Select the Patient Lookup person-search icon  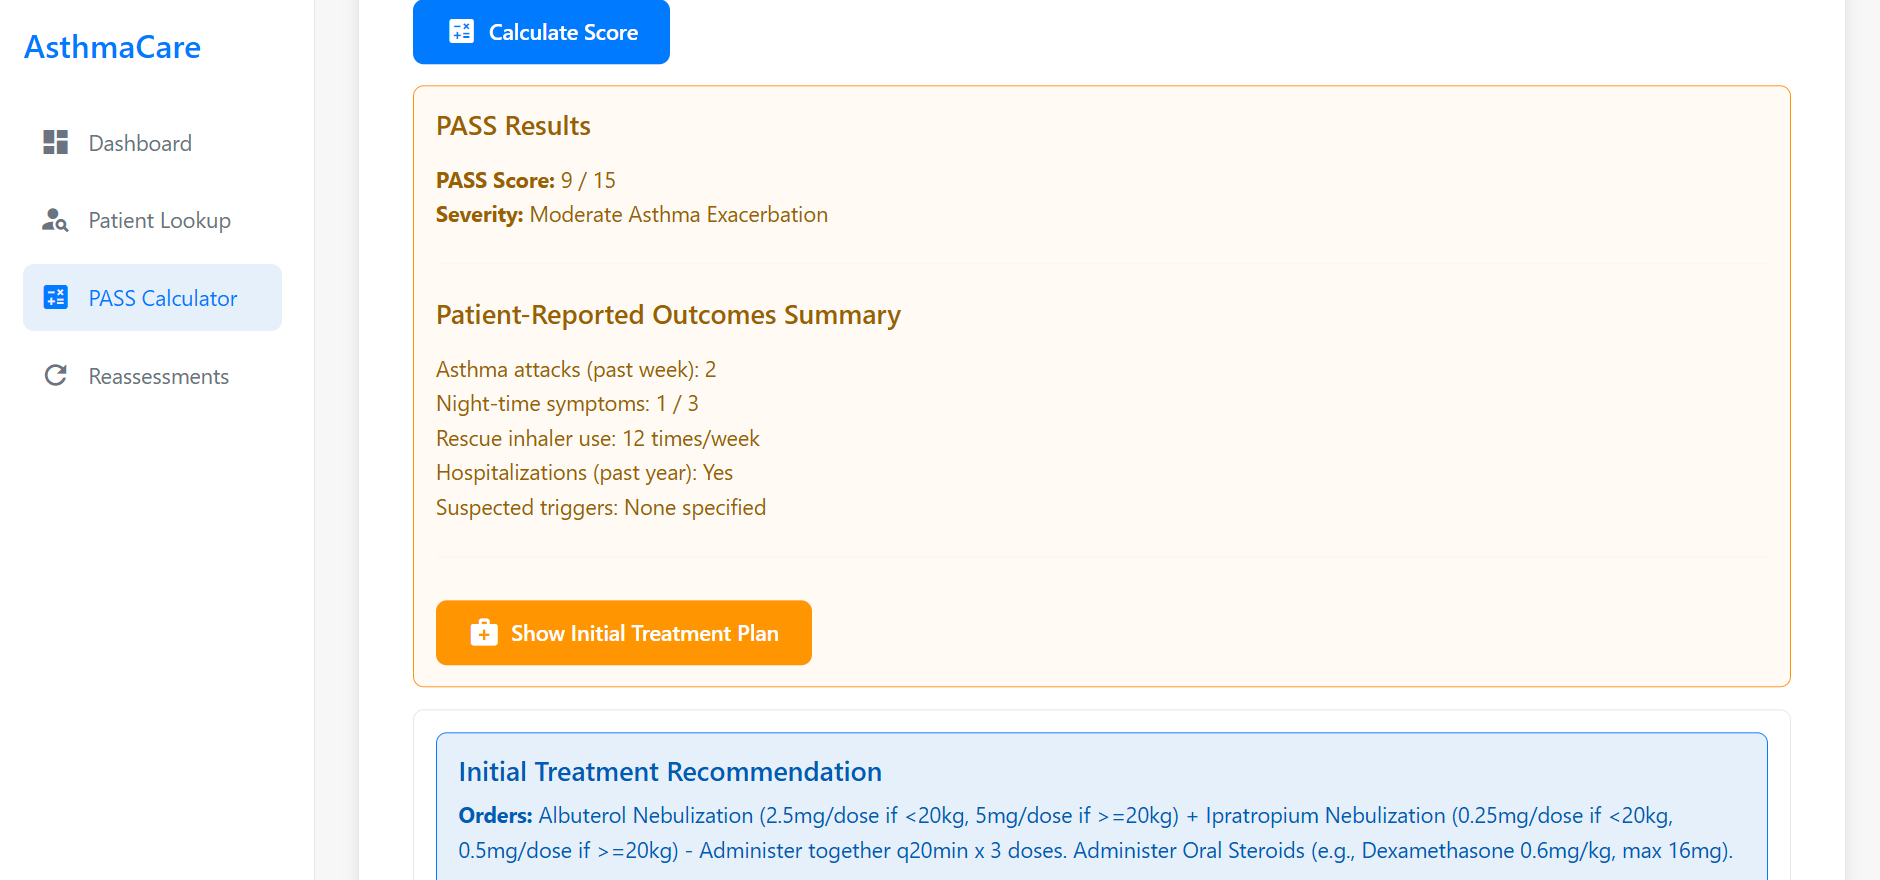click(55, 220)
